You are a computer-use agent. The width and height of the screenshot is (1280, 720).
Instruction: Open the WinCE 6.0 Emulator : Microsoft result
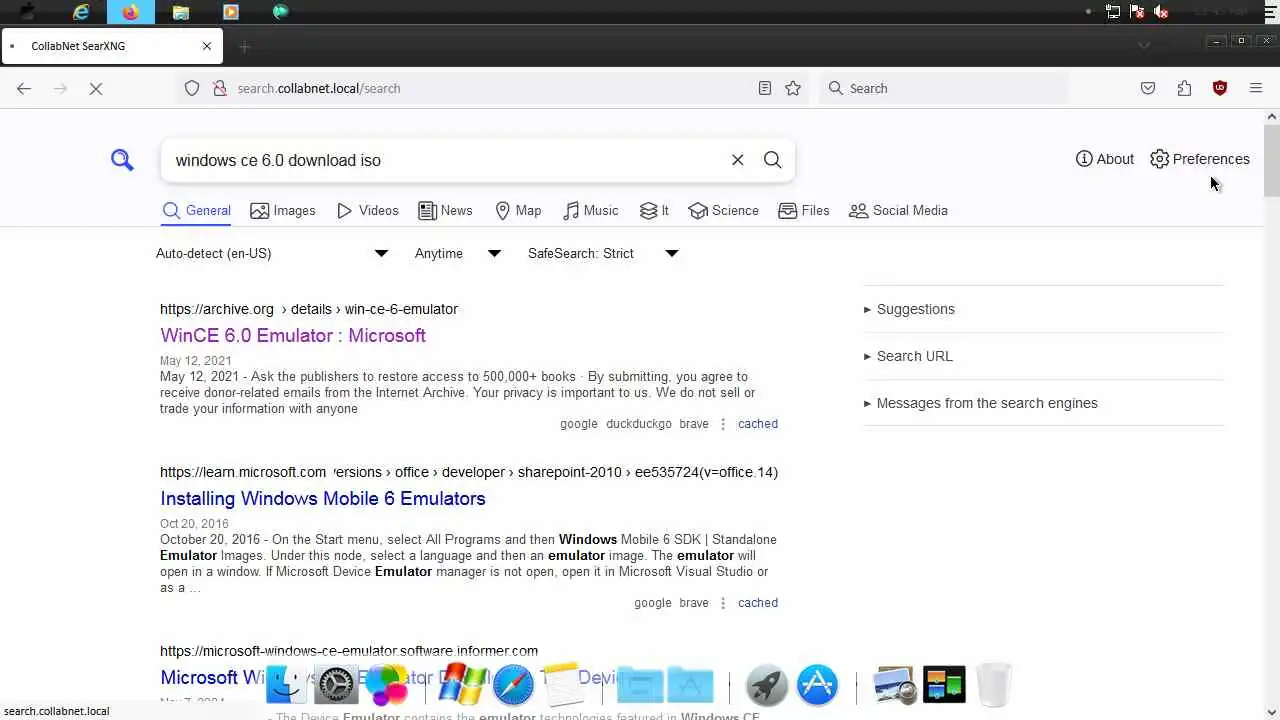(293, 335)
